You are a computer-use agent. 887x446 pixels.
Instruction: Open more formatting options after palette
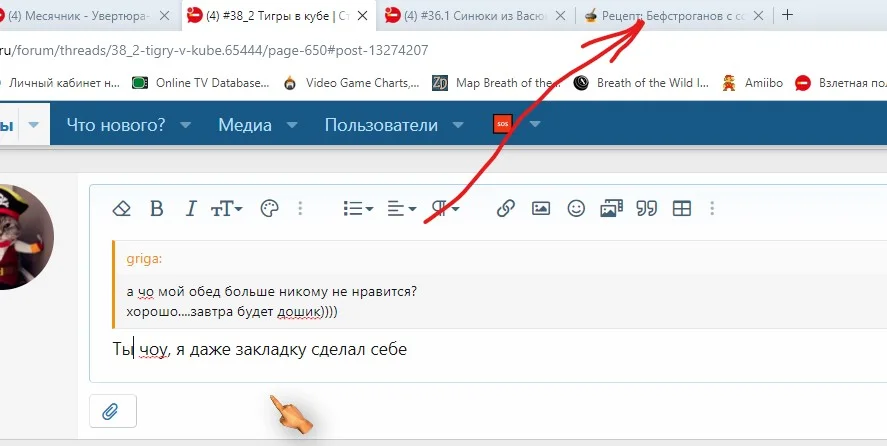(x=300, y=209)
